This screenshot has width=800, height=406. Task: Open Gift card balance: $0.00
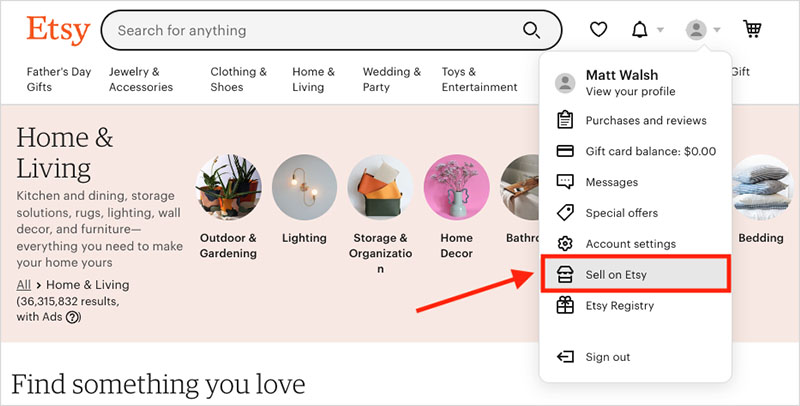click(x=651, y=151)
